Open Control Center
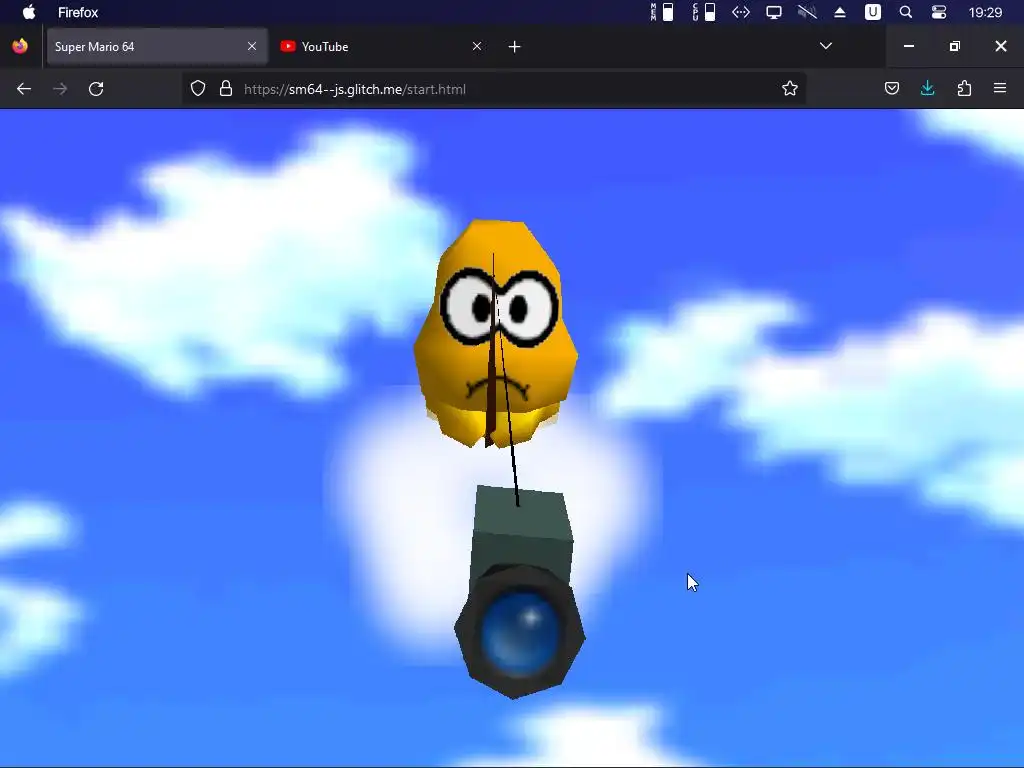The image size is (1024, 768). pyautogui.click(x=938, y=12)
